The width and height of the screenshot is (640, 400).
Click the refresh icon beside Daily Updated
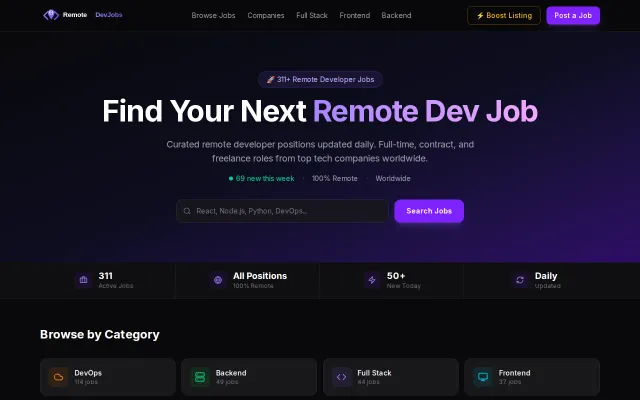520,280
